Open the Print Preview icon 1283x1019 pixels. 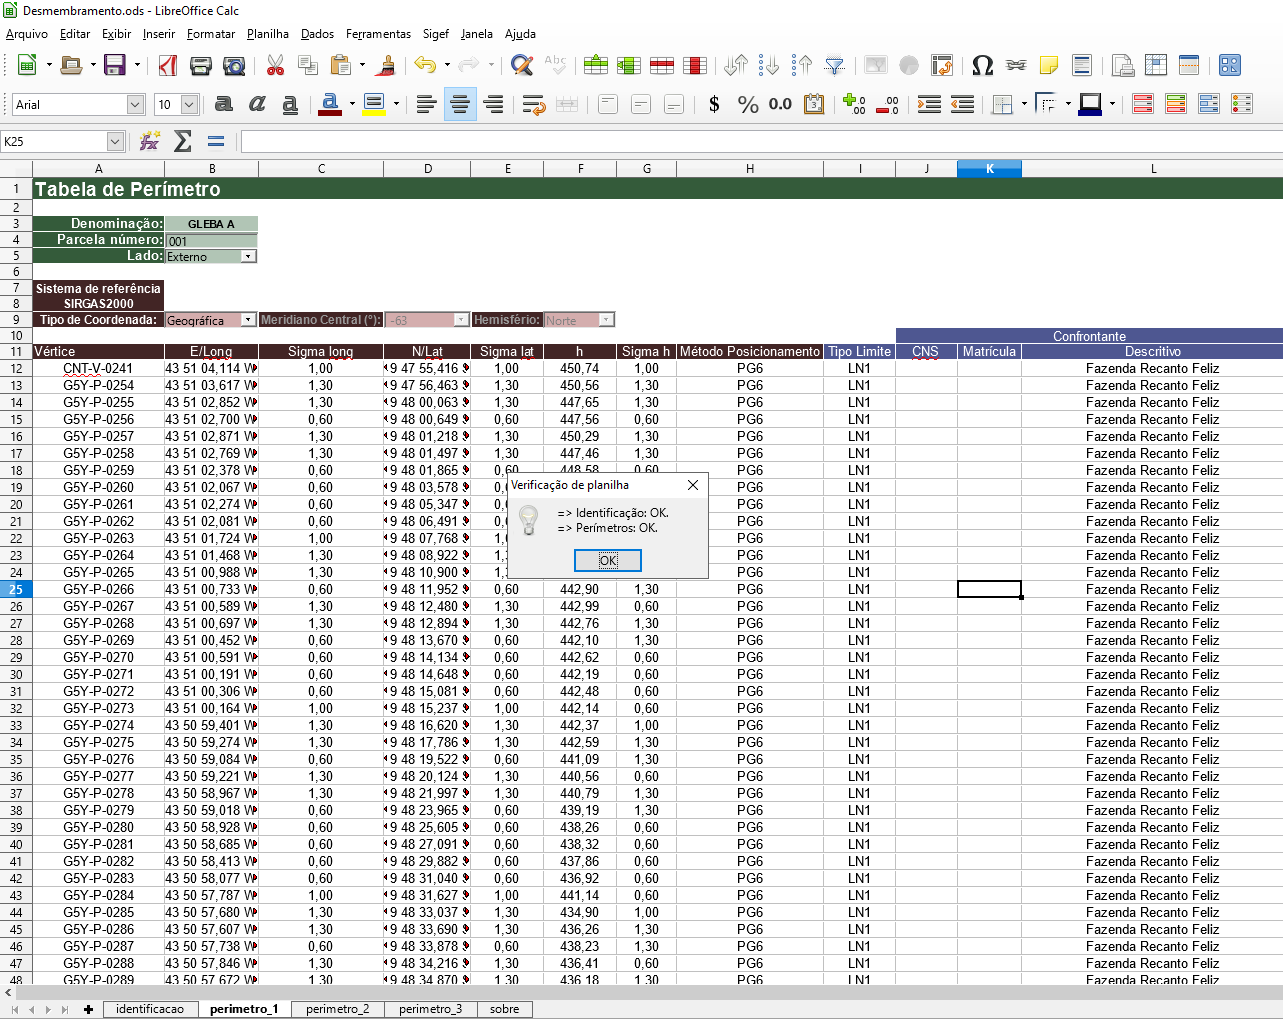(234, 65)
